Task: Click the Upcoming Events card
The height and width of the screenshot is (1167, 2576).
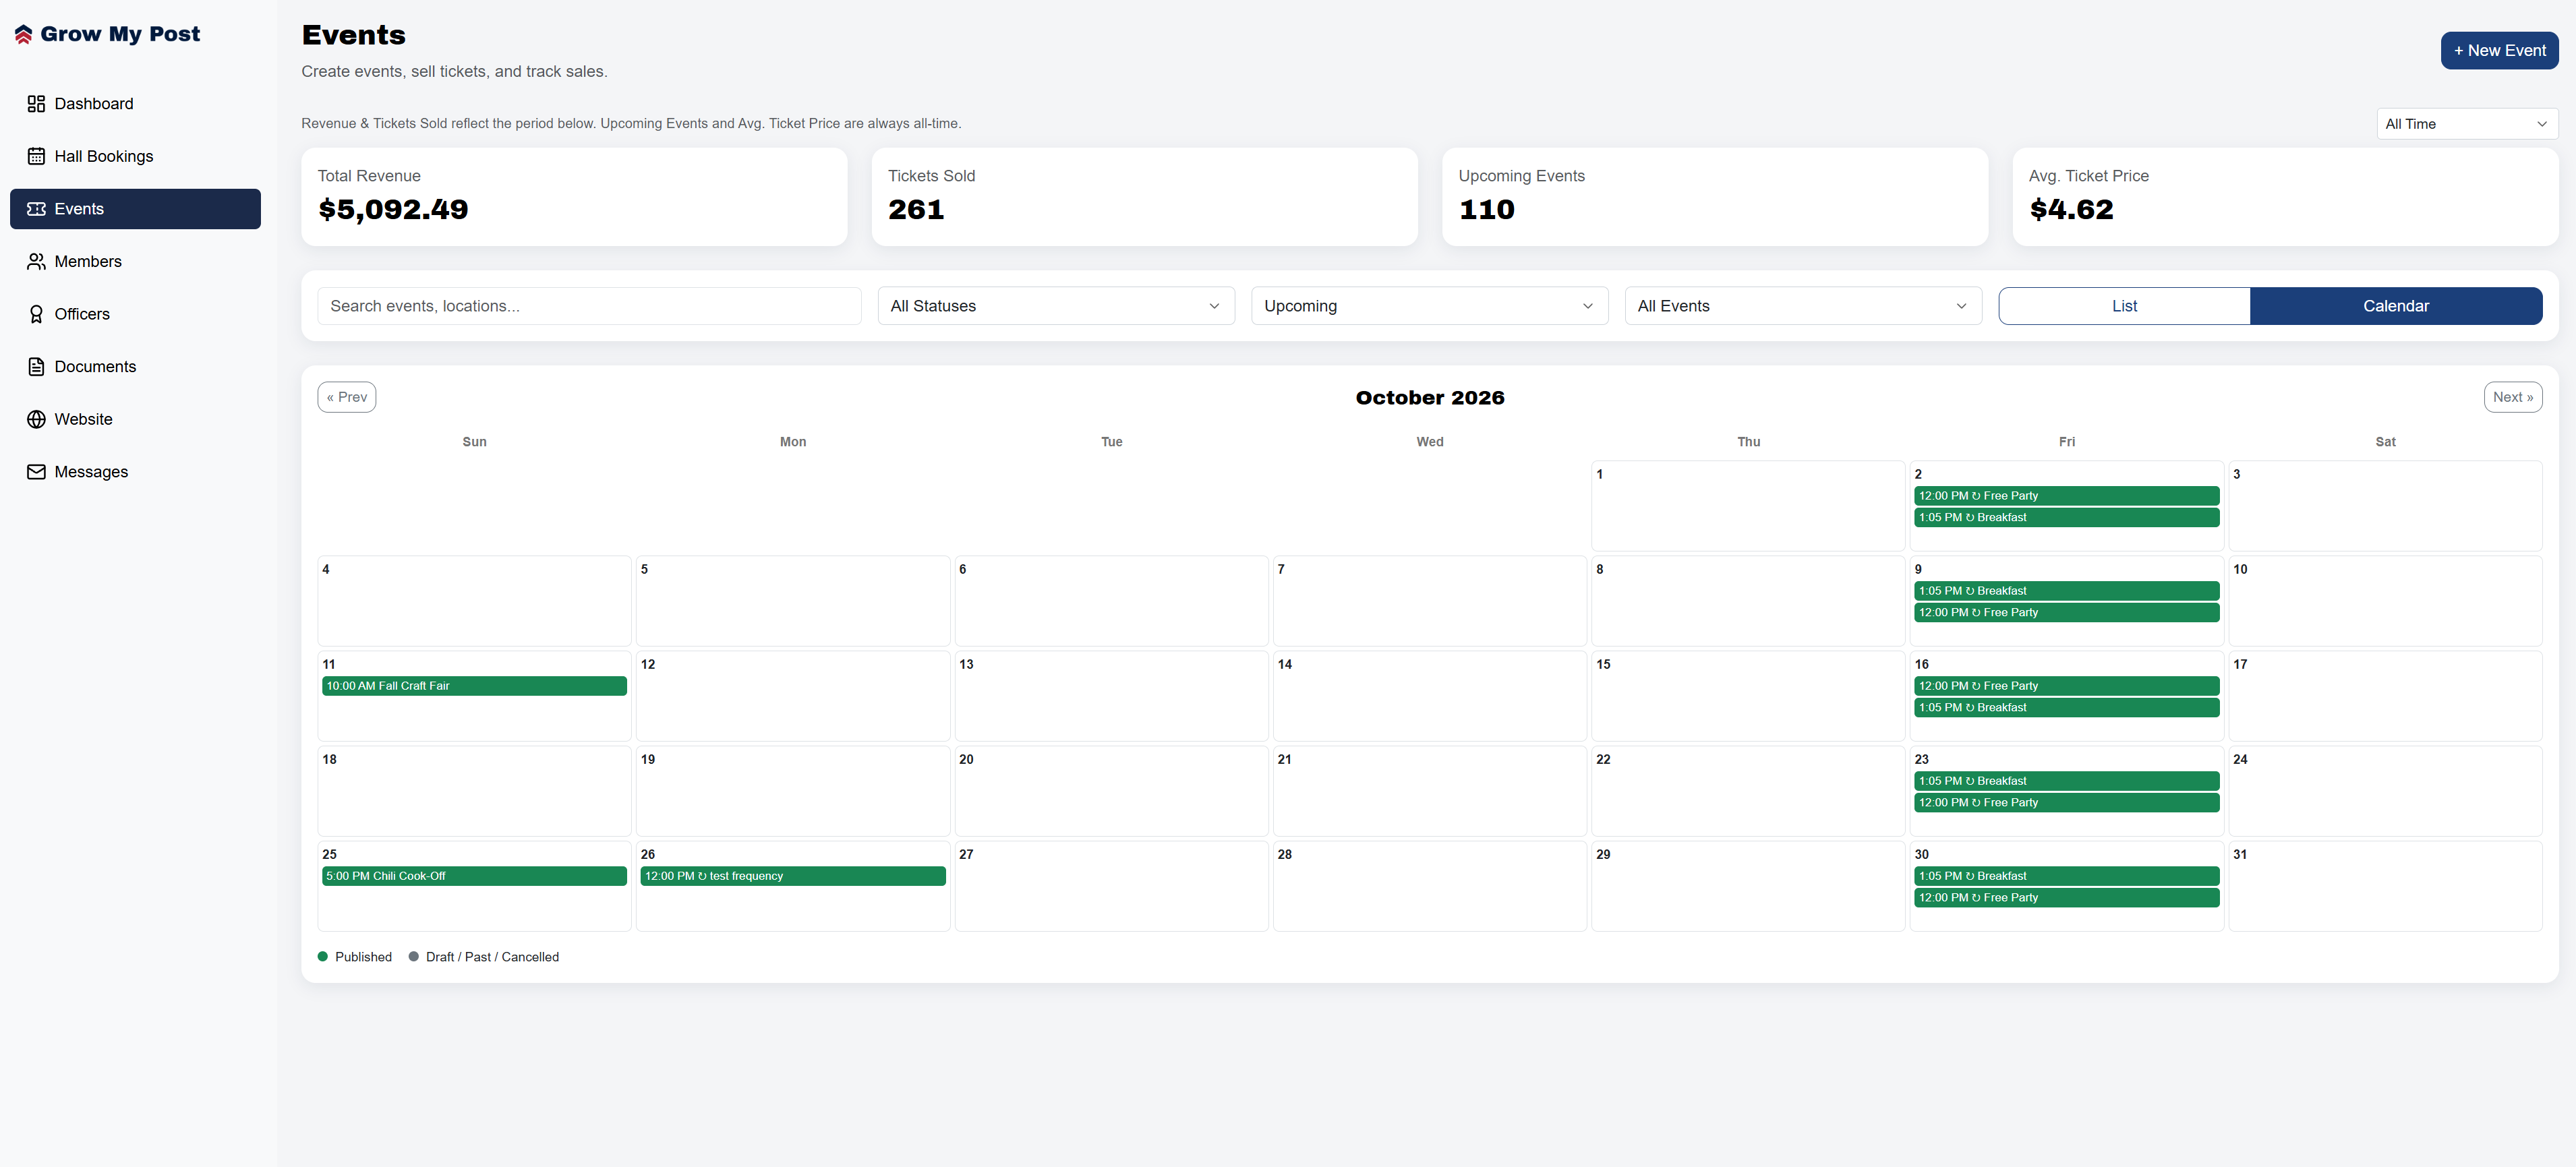Action: point(1714,197)
